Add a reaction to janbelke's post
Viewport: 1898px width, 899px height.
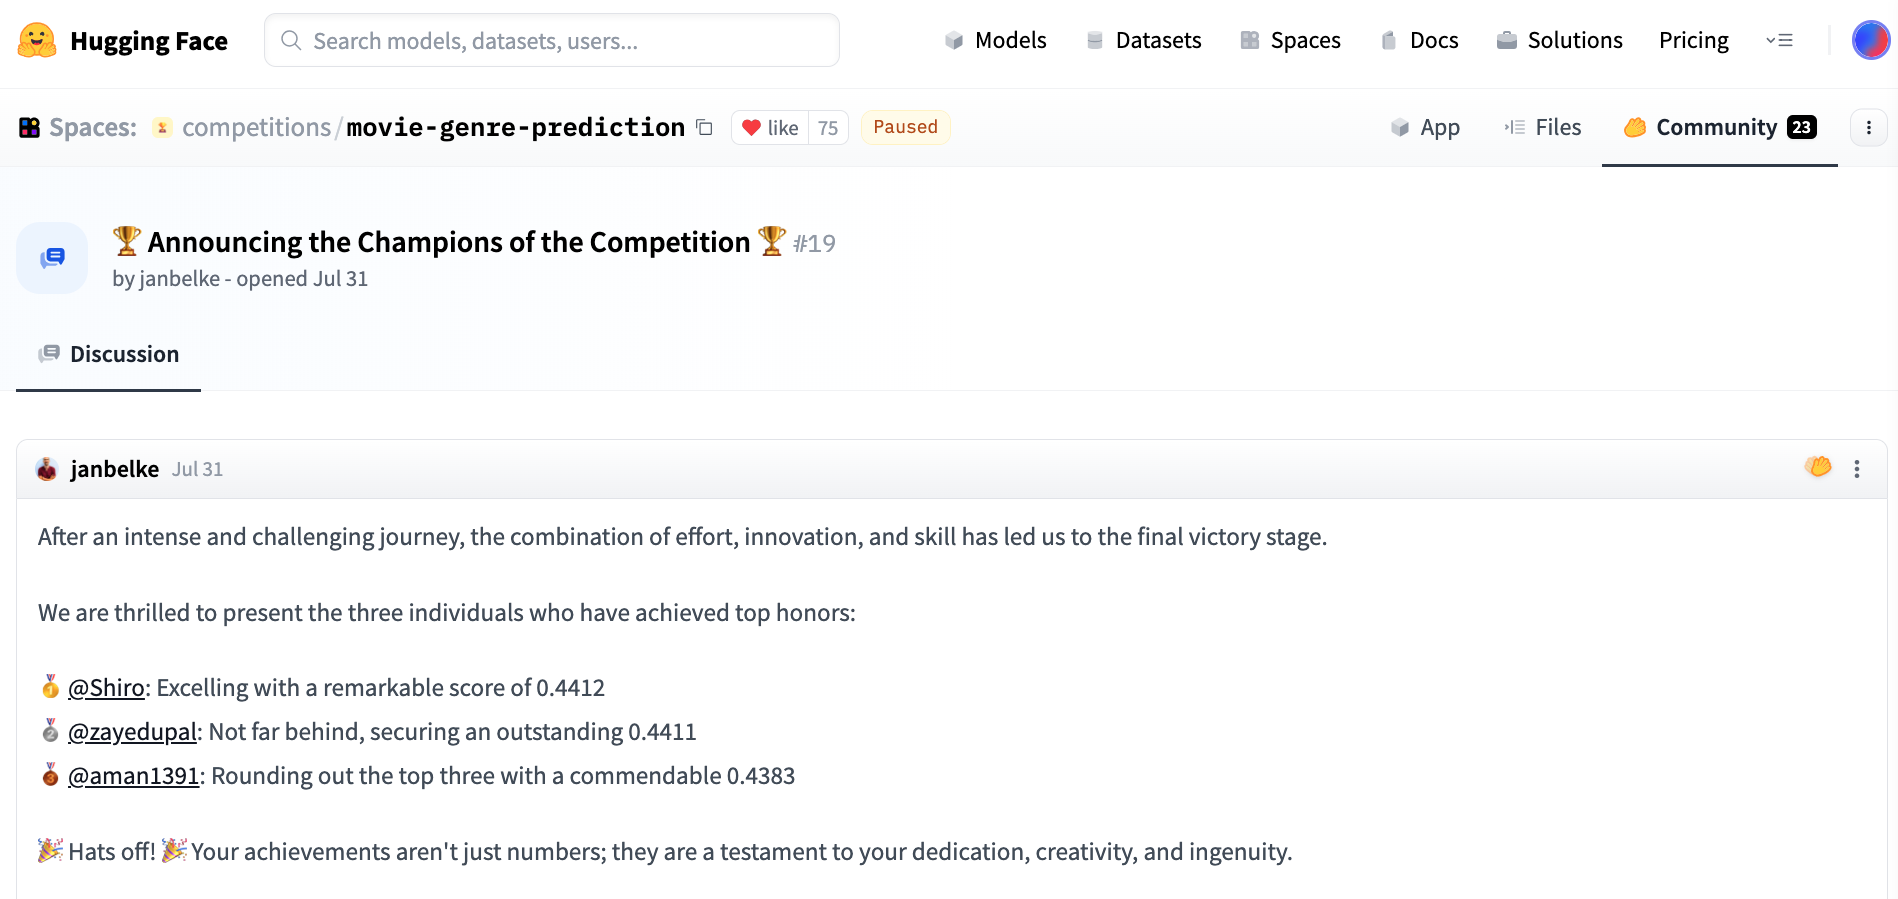pyautogui.click(x=1818, y=467)
